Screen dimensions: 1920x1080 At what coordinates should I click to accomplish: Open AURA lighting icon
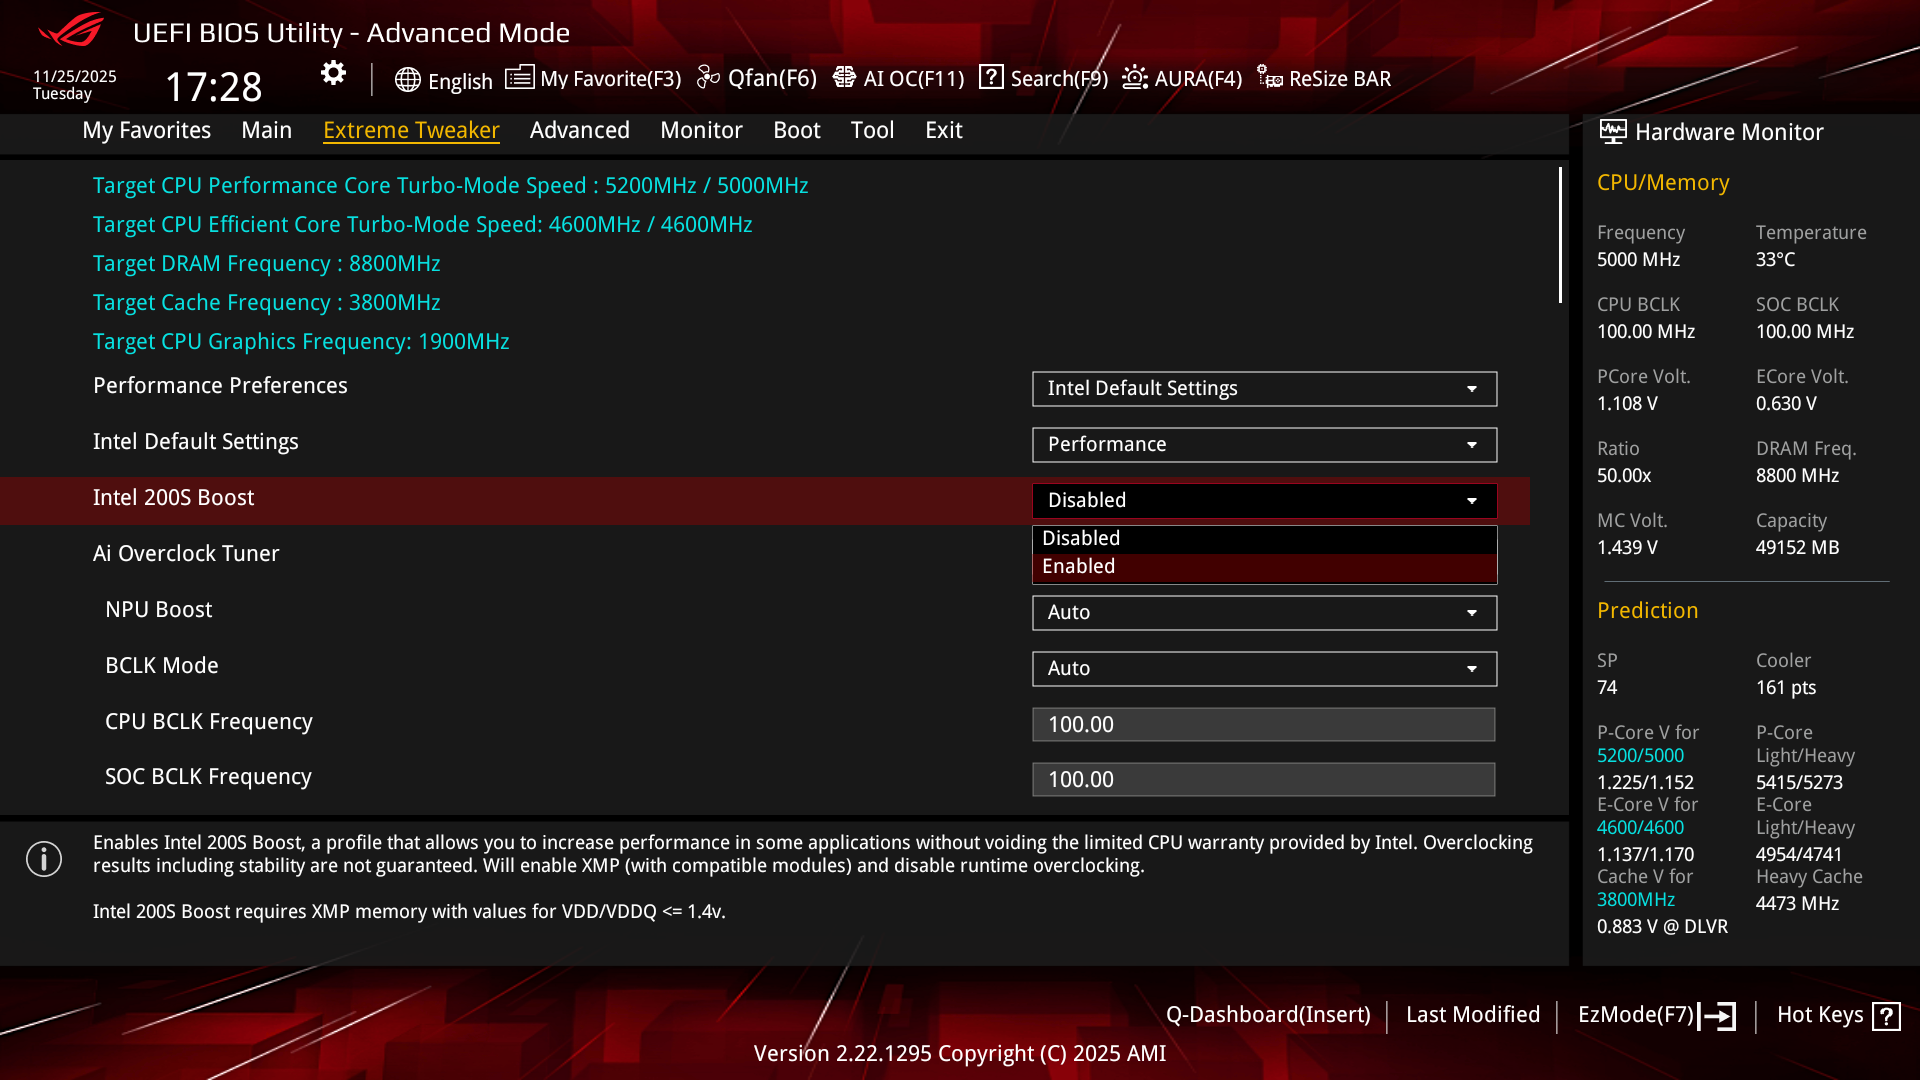click(x=1134, y=78)
